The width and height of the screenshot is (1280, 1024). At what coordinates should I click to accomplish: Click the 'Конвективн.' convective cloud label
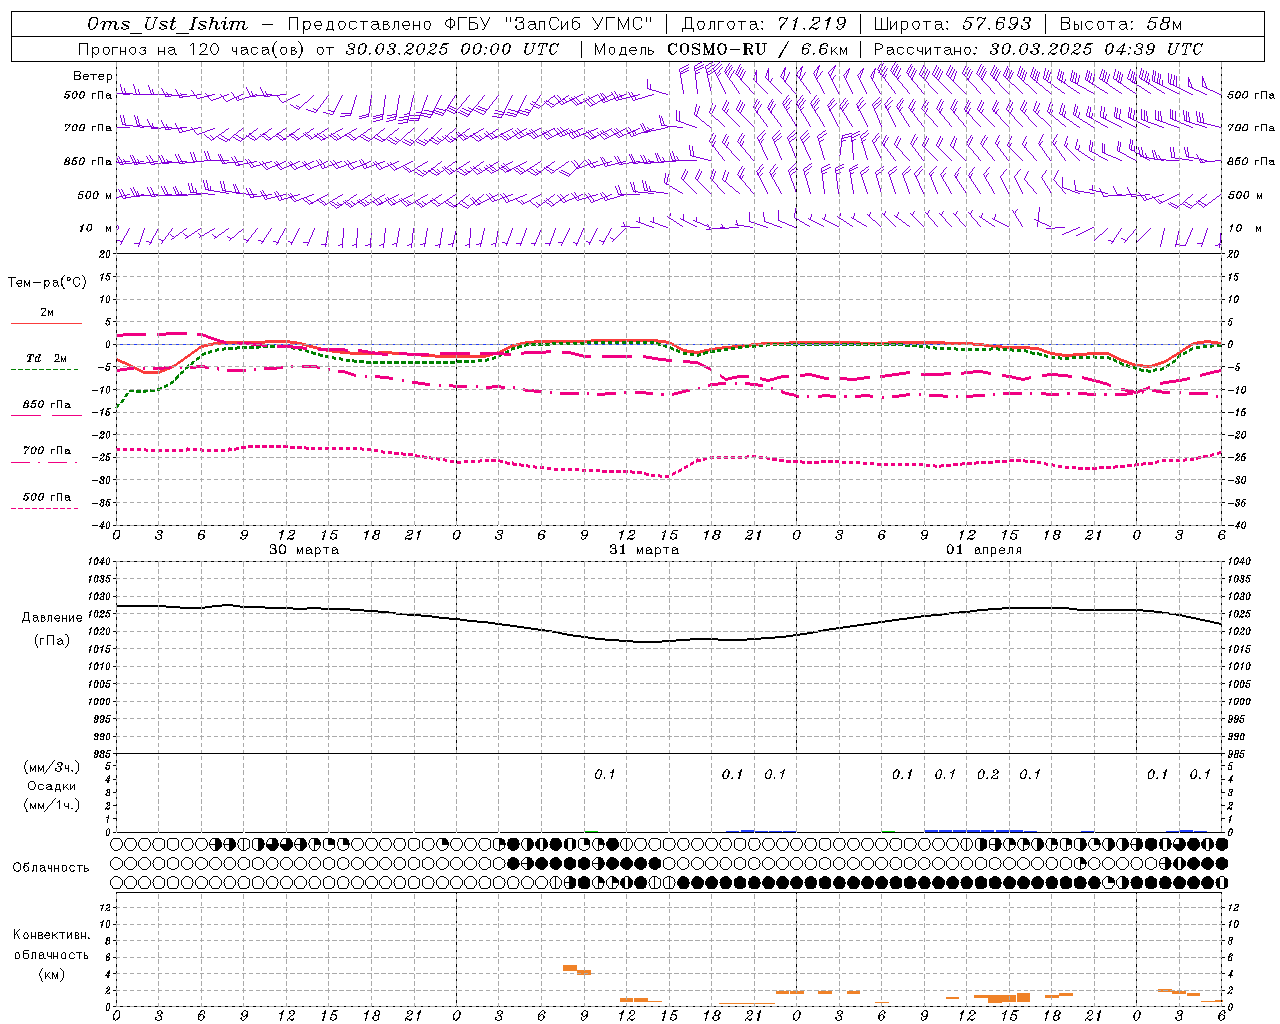point(52,935)
